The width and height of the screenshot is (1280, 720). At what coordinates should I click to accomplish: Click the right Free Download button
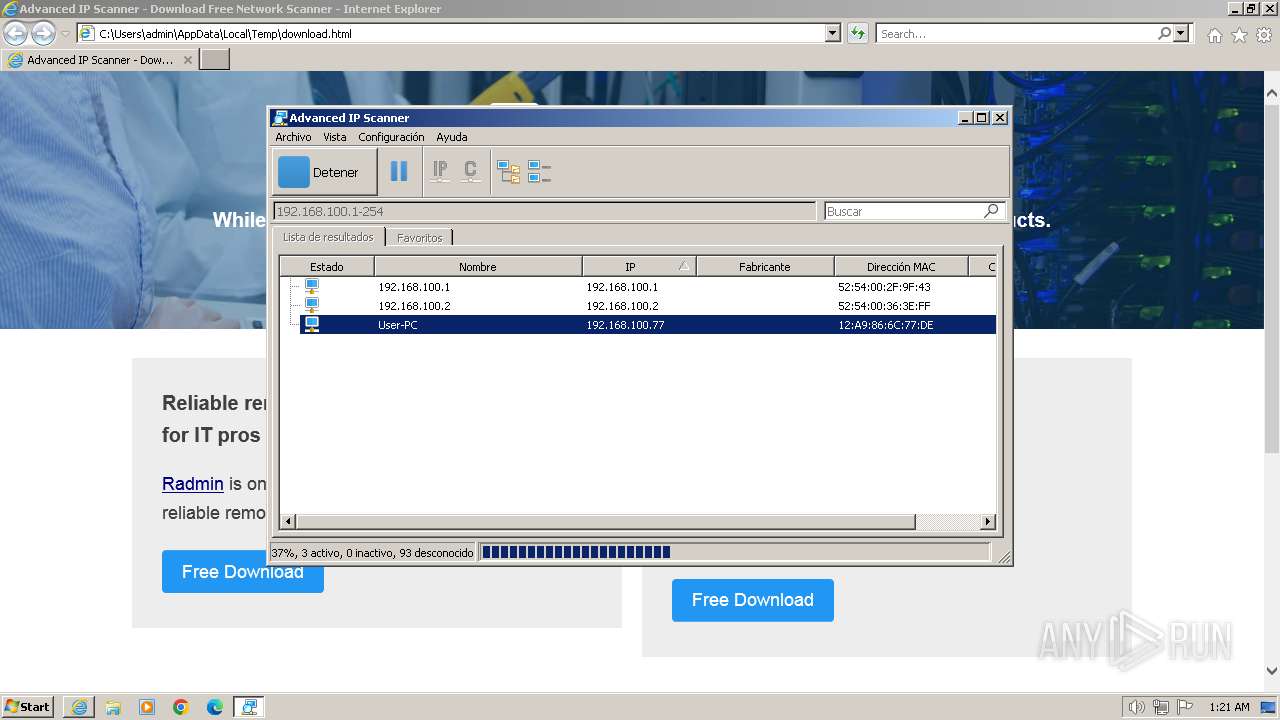[x=753, y=600]
